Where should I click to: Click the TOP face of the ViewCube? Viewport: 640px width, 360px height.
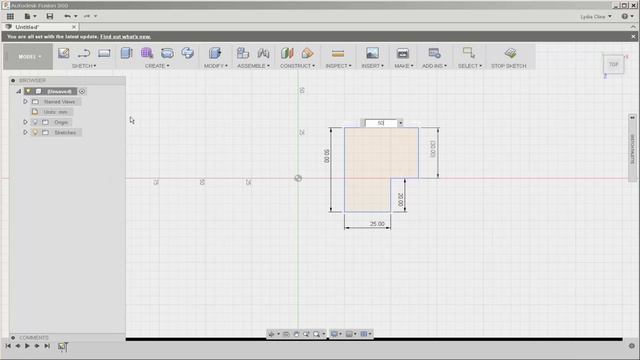coord(613,64)
